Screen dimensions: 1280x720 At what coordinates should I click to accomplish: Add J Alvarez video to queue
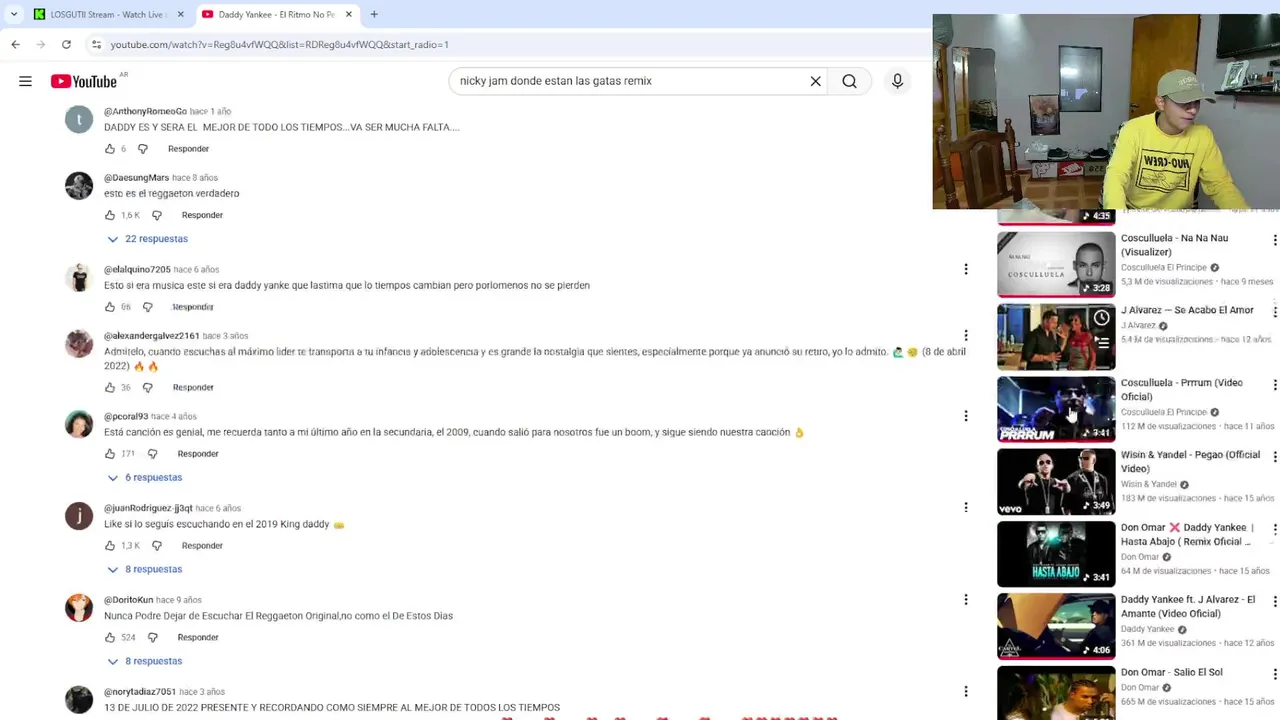pos(1101,343)
